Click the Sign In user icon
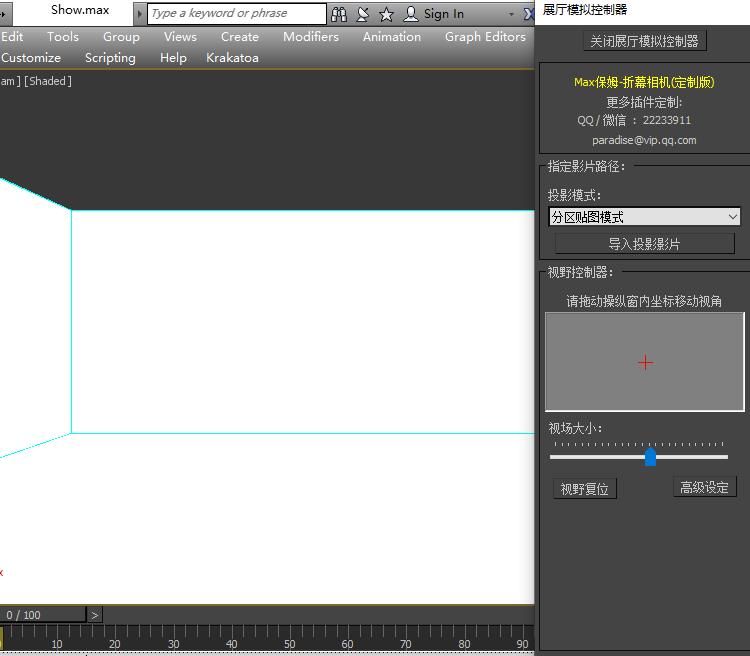 (x=411, y=14)
